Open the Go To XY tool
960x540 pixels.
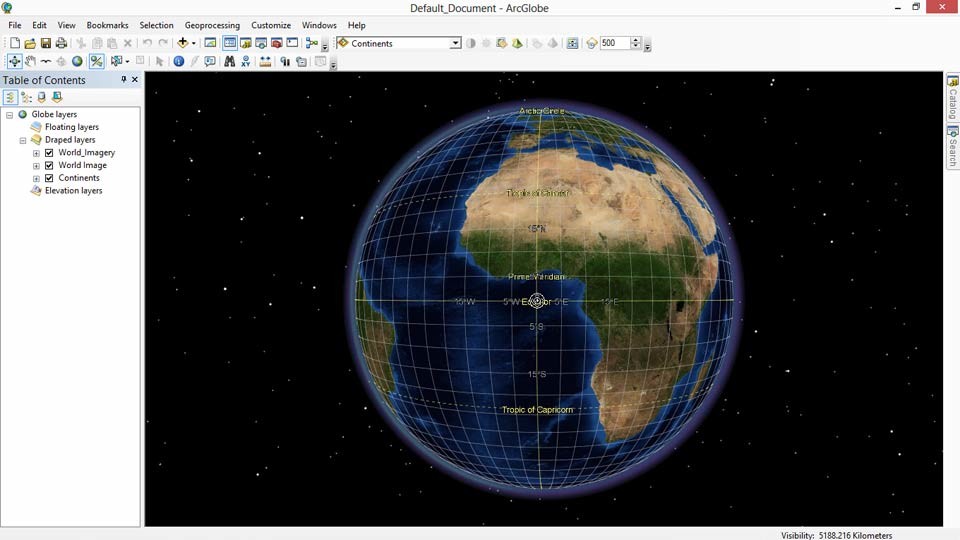coord(246,61)
